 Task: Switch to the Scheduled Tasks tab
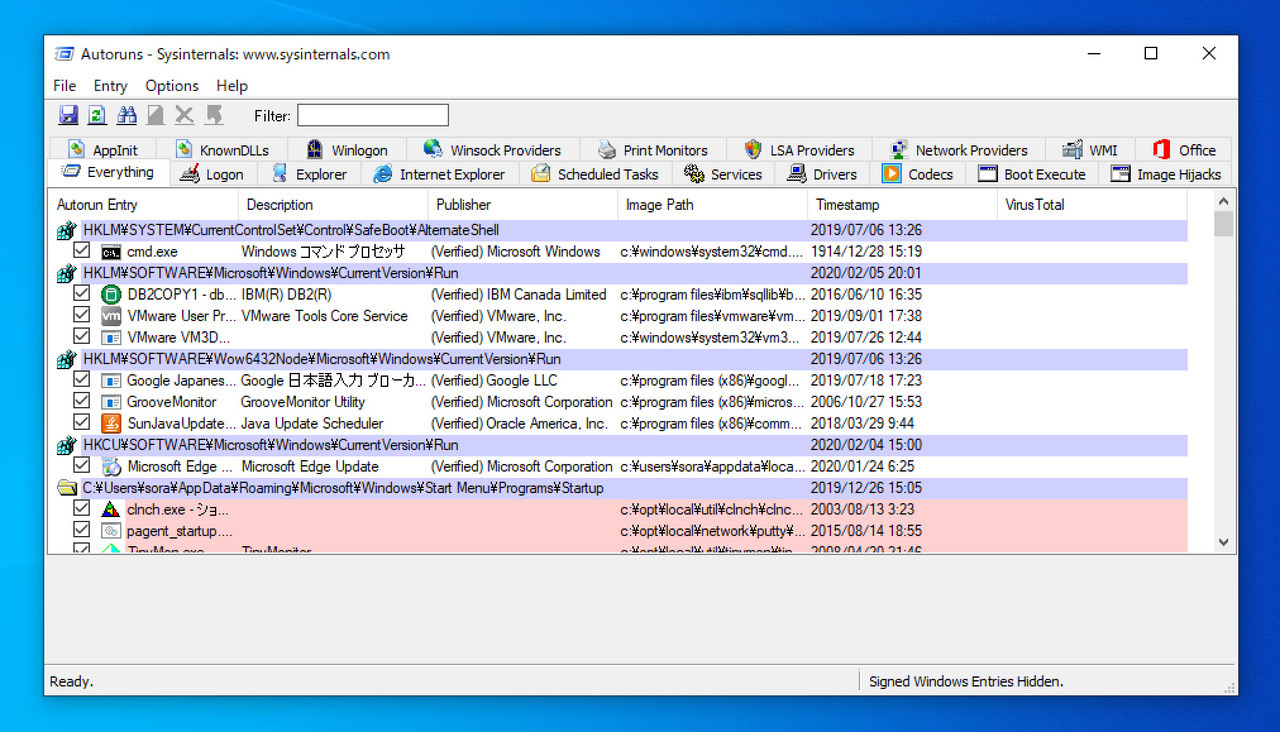tap(595, 174)
